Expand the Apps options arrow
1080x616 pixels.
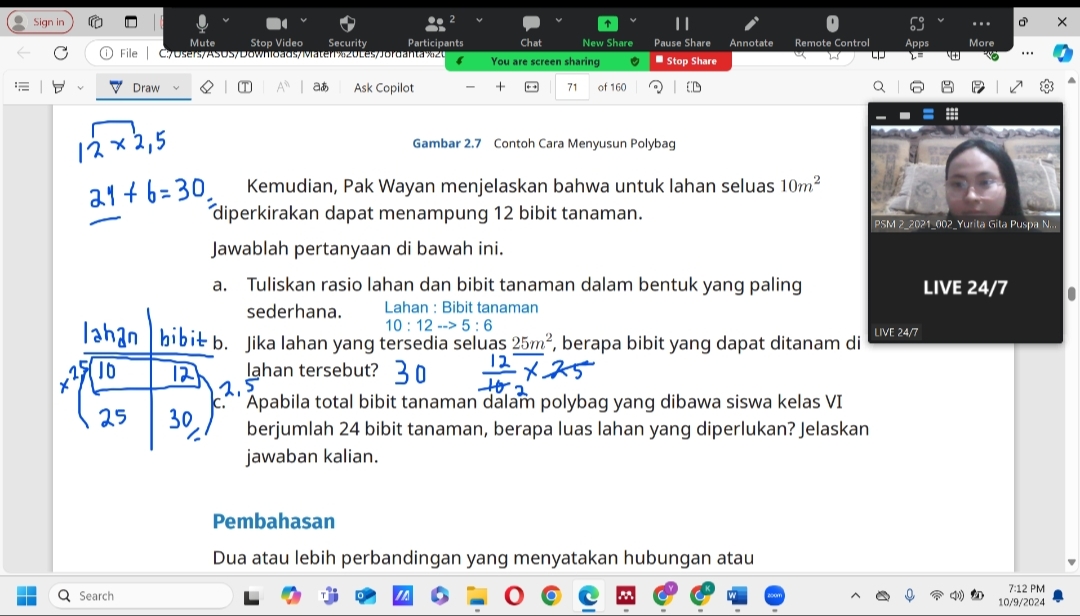coord(941,21)
